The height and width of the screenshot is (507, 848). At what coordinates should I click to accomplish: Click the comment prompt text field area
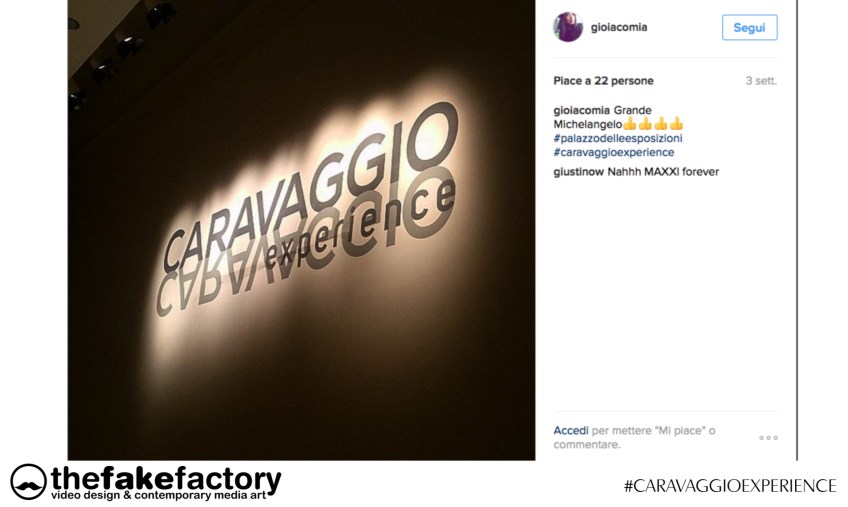tap(634, 438)
